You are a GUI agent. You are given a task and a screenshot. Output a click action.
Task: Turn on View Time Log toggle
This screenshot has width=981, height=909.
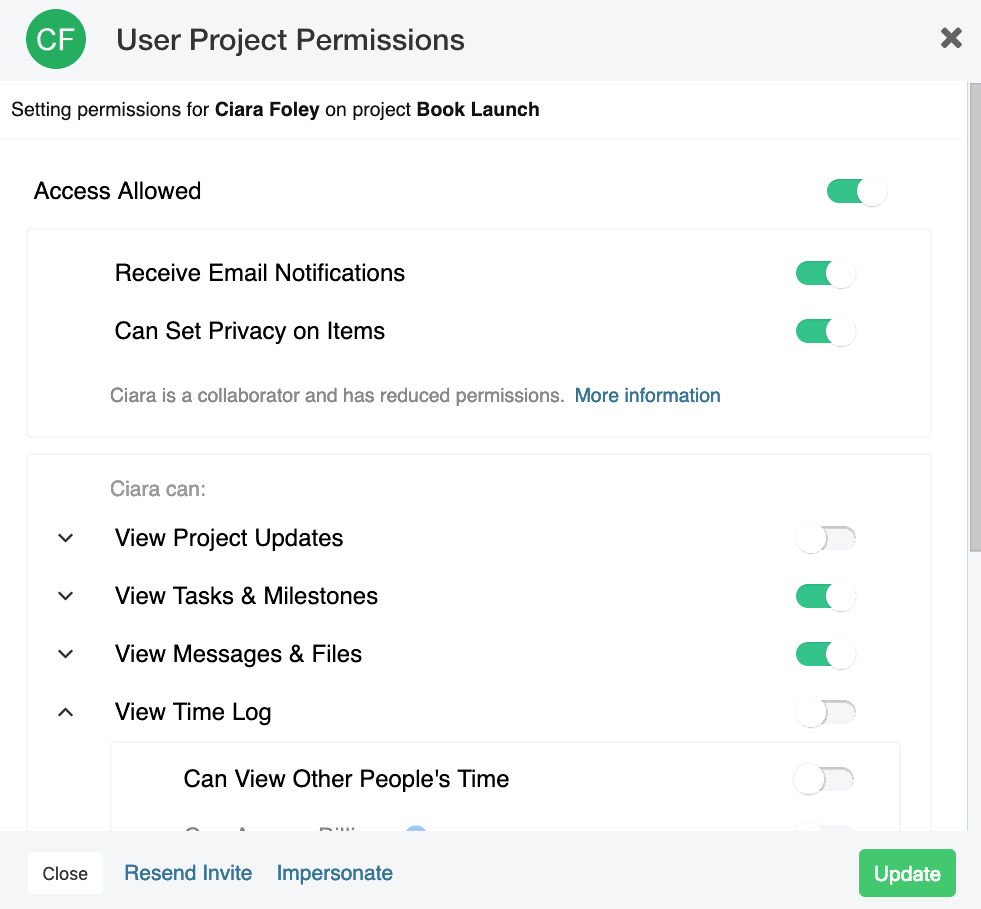(x=825, y=713)
